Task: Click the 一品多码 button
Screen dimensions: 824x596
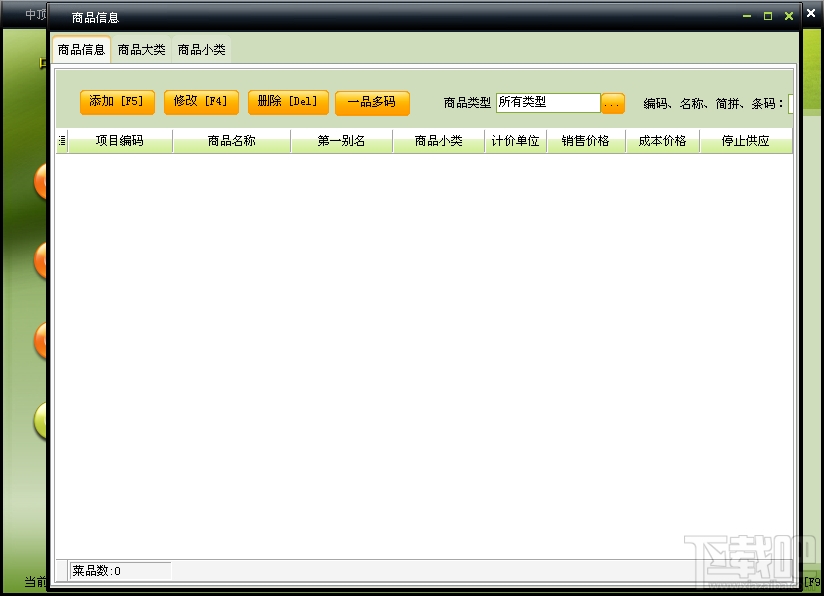Action: pyautogui.click(x=372, y=101)
